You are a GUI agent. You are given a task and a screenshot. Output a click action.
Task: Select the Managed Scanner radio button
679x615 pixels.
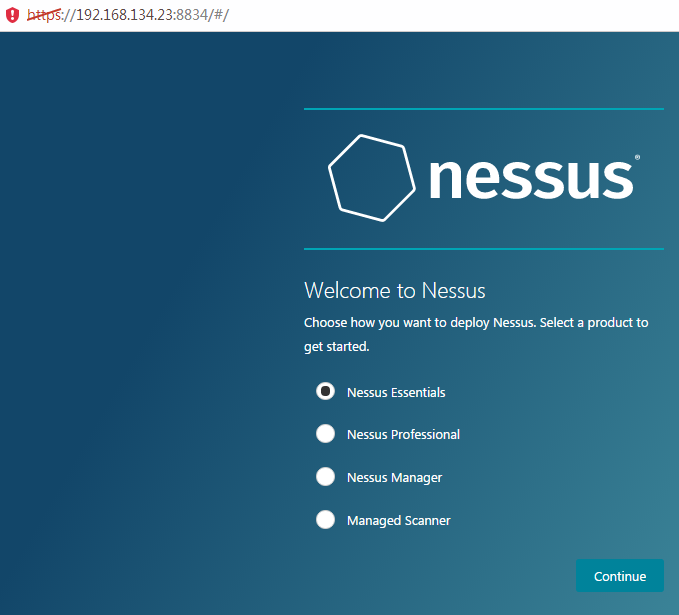tap(325, 519)
